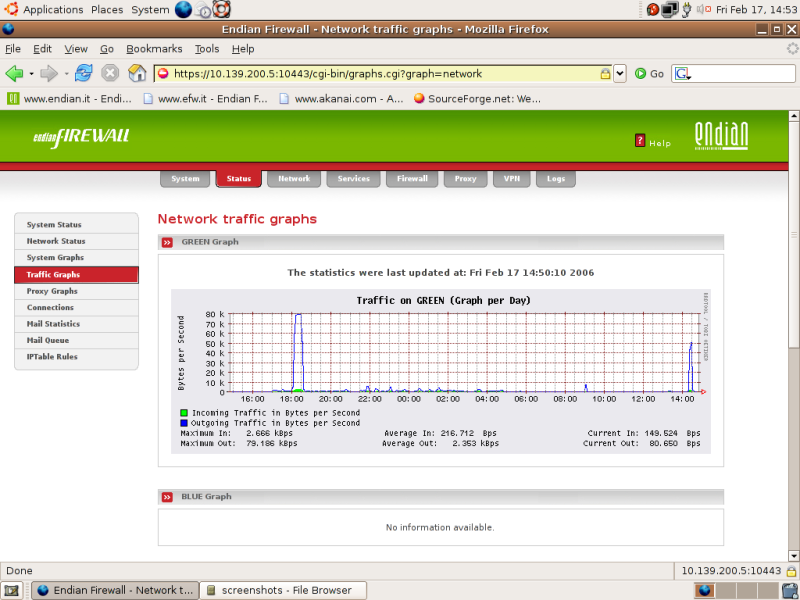
Task: Switch to the Network tab
Action: tap(294, 179)
